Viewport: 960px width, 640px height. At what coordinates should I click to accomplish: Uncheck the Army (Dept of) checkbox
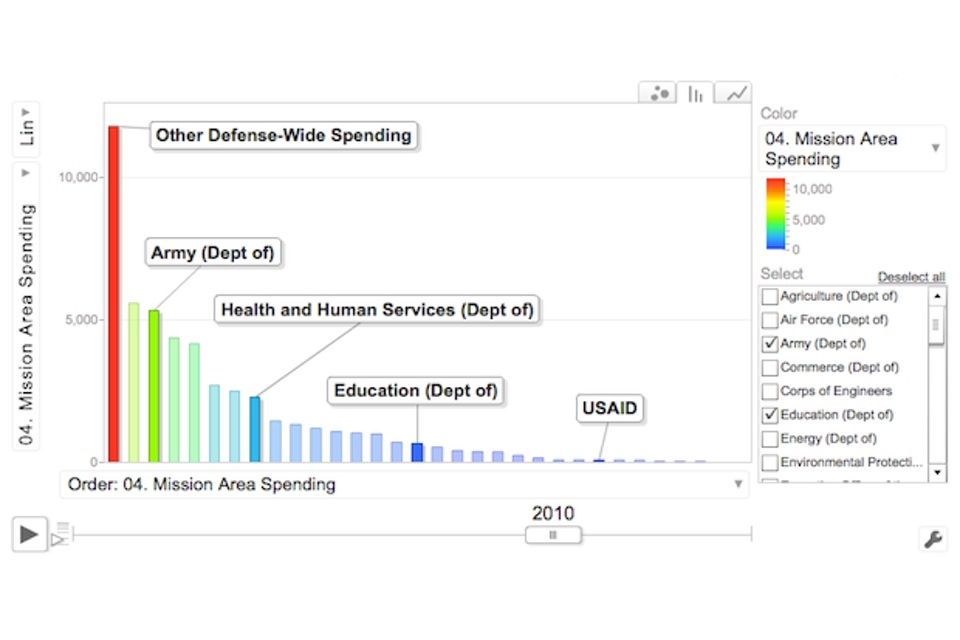pos(770,344)
